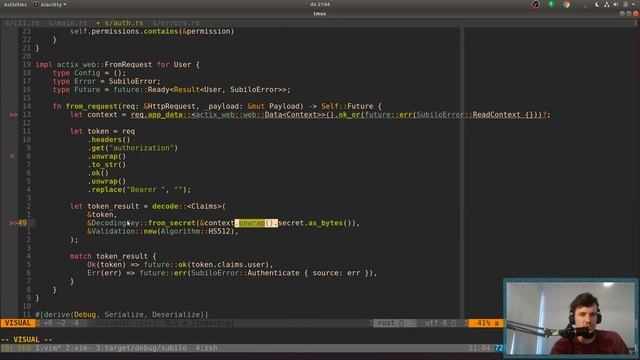The height and width of the screenshot is (360, 640).
Task: Click &DecodingKey::from_secret text
Action: (141, 223)
